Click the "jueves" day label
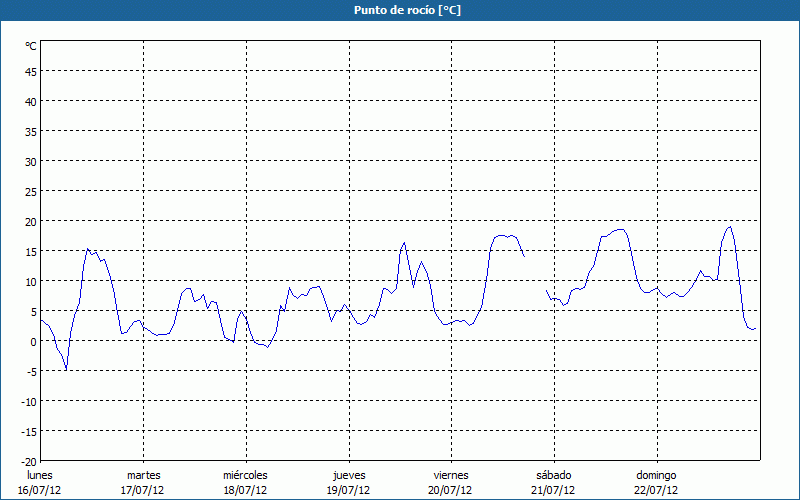The width and height of the screenshot is (800, 500). [x=348, y=475]
